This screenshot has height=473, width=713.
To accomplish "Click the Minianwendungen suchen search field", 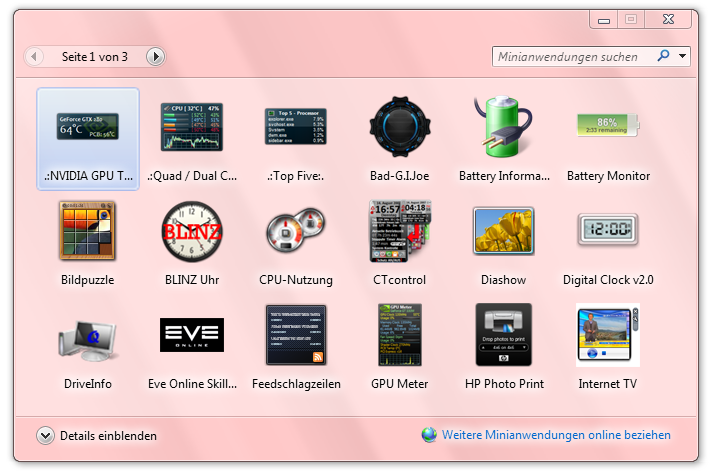I will pos(573,57).
